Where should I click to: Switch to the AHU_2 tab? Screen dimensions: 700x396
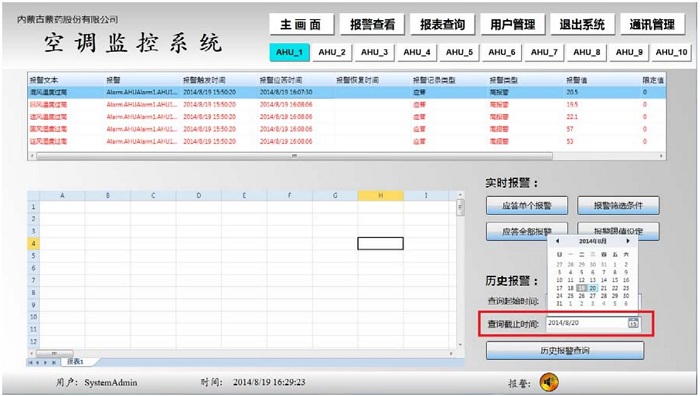coord(332,52)
